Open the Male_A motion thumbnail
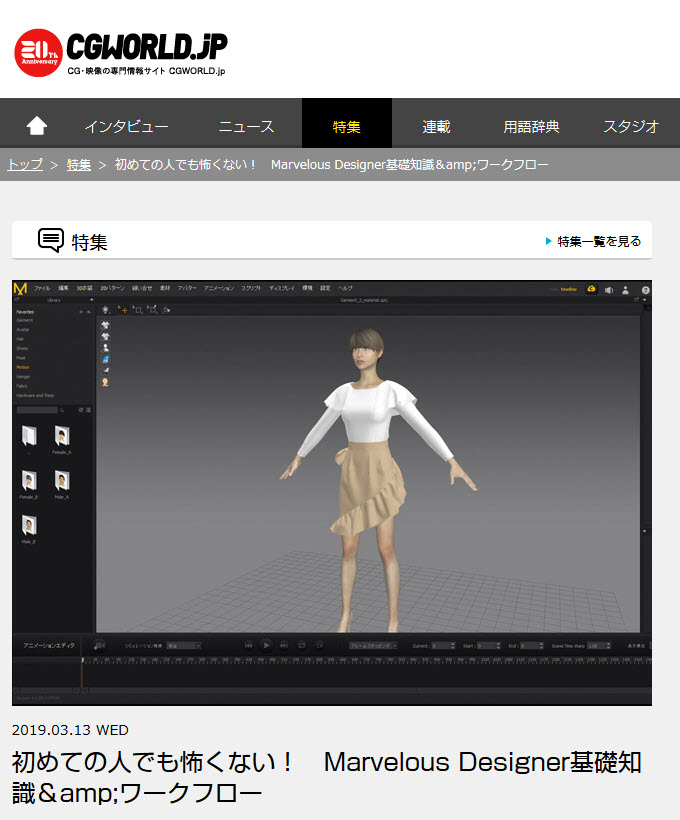This screenshot has height=820, width=680. pos(62,480)
